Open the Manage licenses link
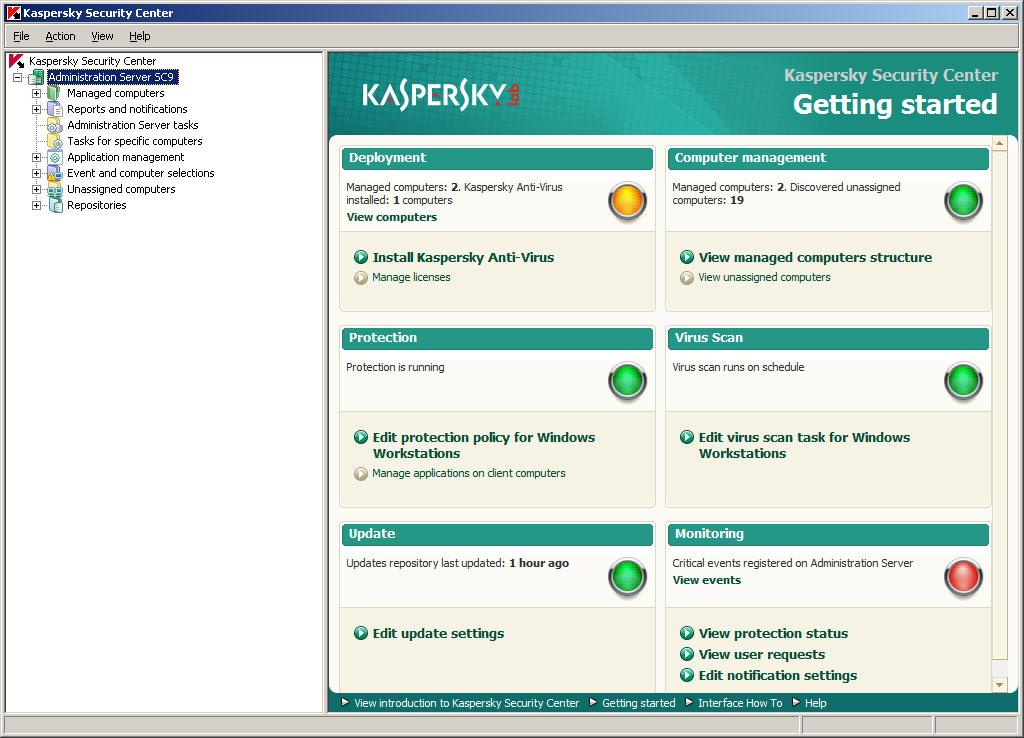Image resolution: width=1024 pixels, height=738 pixels. coord(411,278)
